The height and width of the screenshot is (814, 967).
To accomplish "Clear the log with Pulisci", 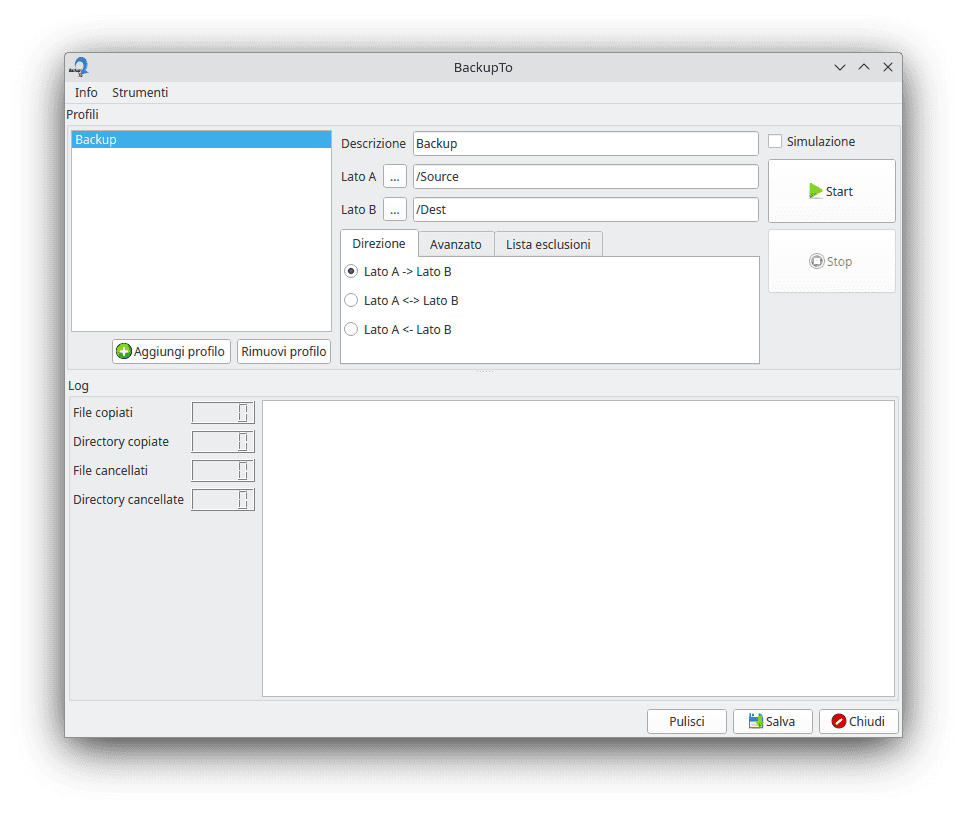I will point(686,722).
